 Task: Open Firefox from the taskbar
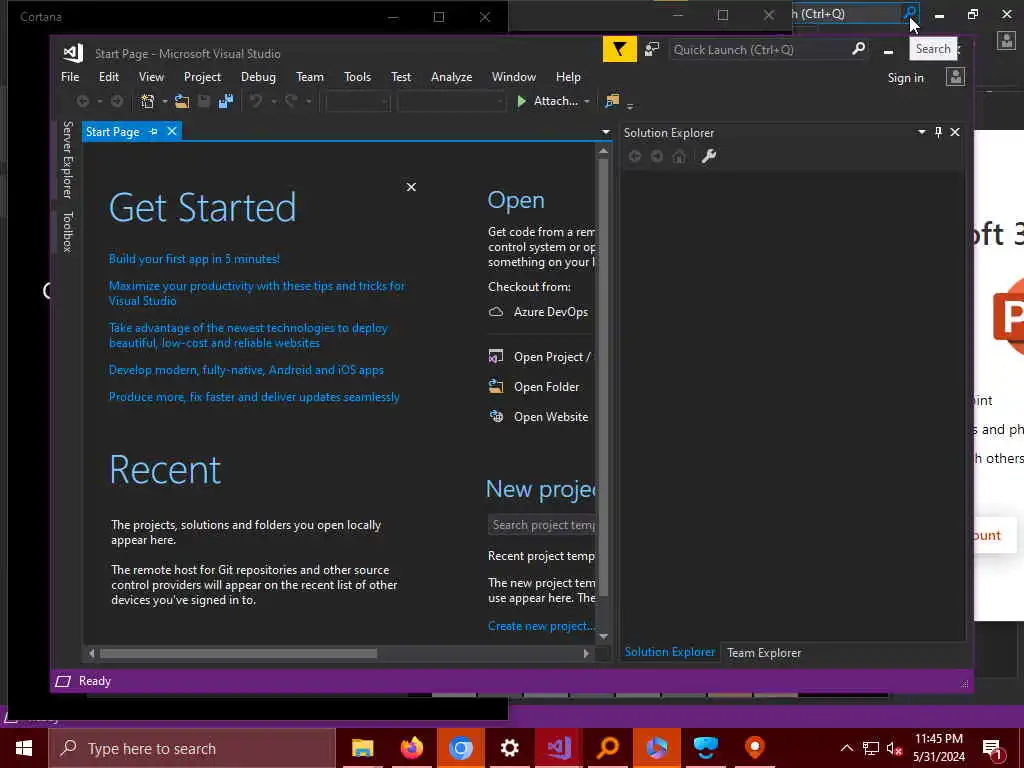click(411, 748)
